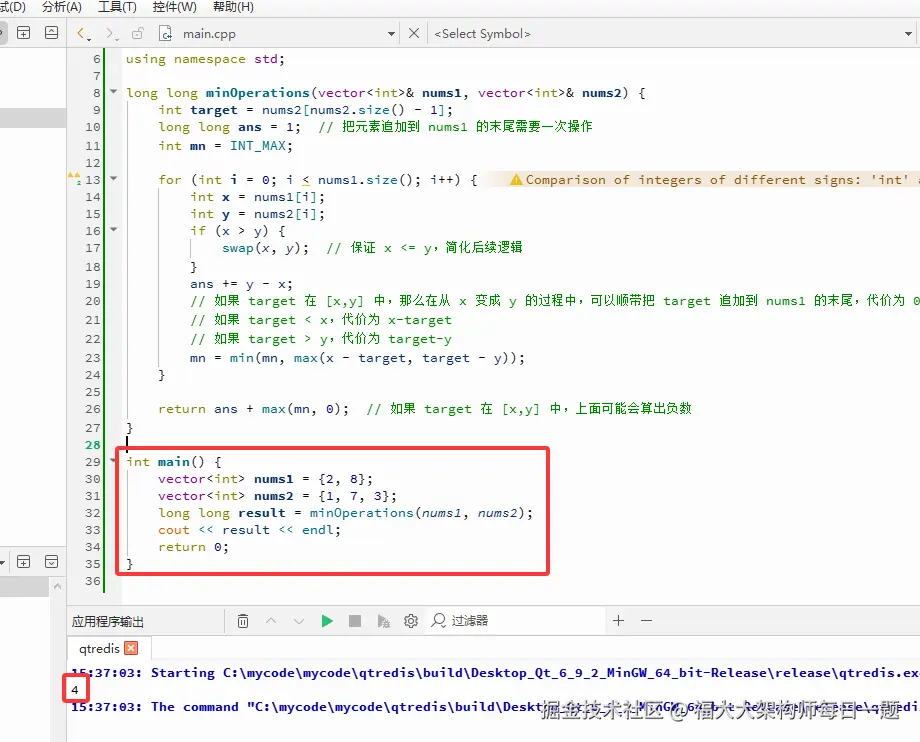Open the 帮助(H) menu
Image resolution: width=920 pixels, height=742 pixels.
click(233, 7)
